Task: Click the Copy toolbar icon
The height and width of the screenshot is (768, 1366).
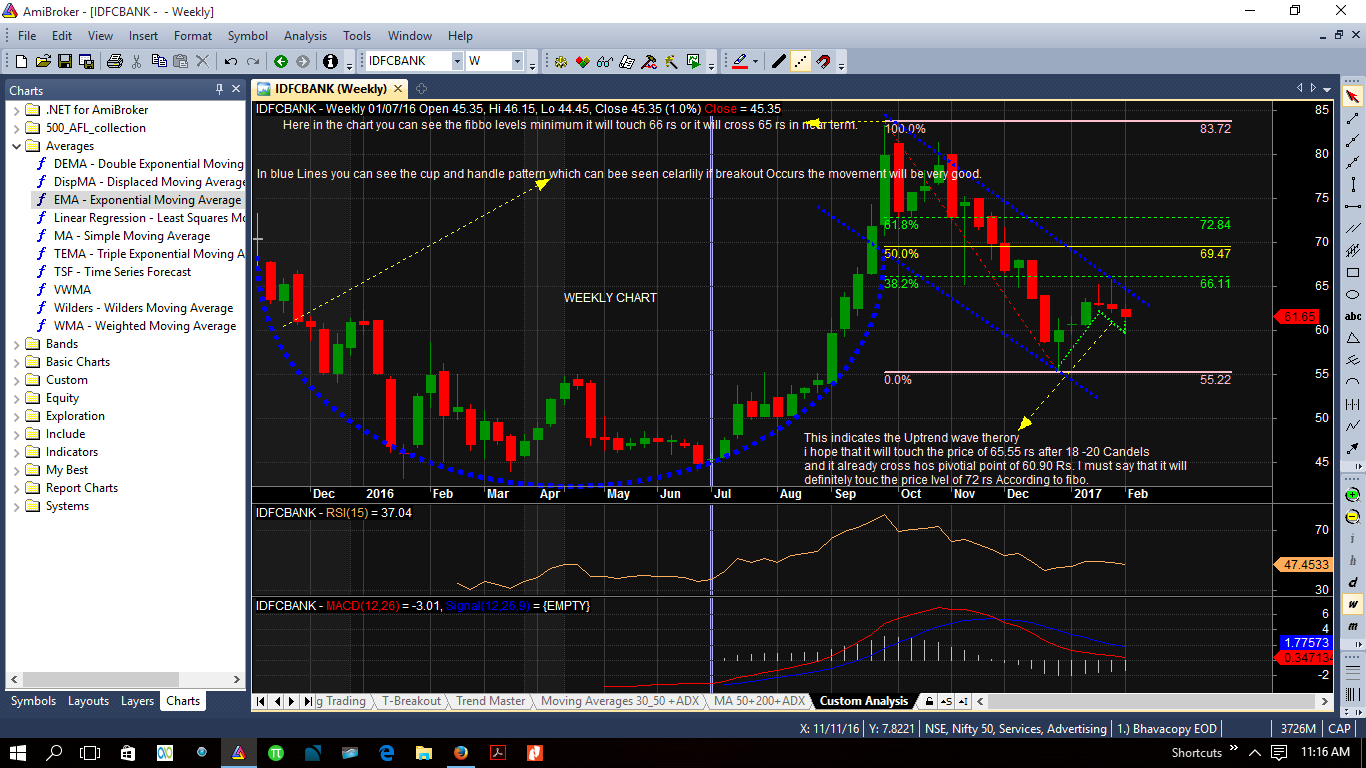Action: coord(159,61)
